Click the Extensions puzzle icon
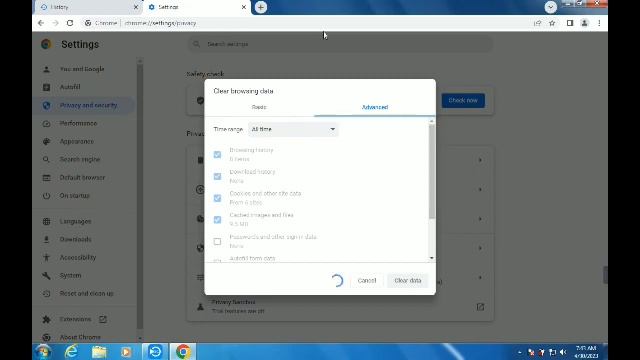640x360 pixels. pos(47,319)
